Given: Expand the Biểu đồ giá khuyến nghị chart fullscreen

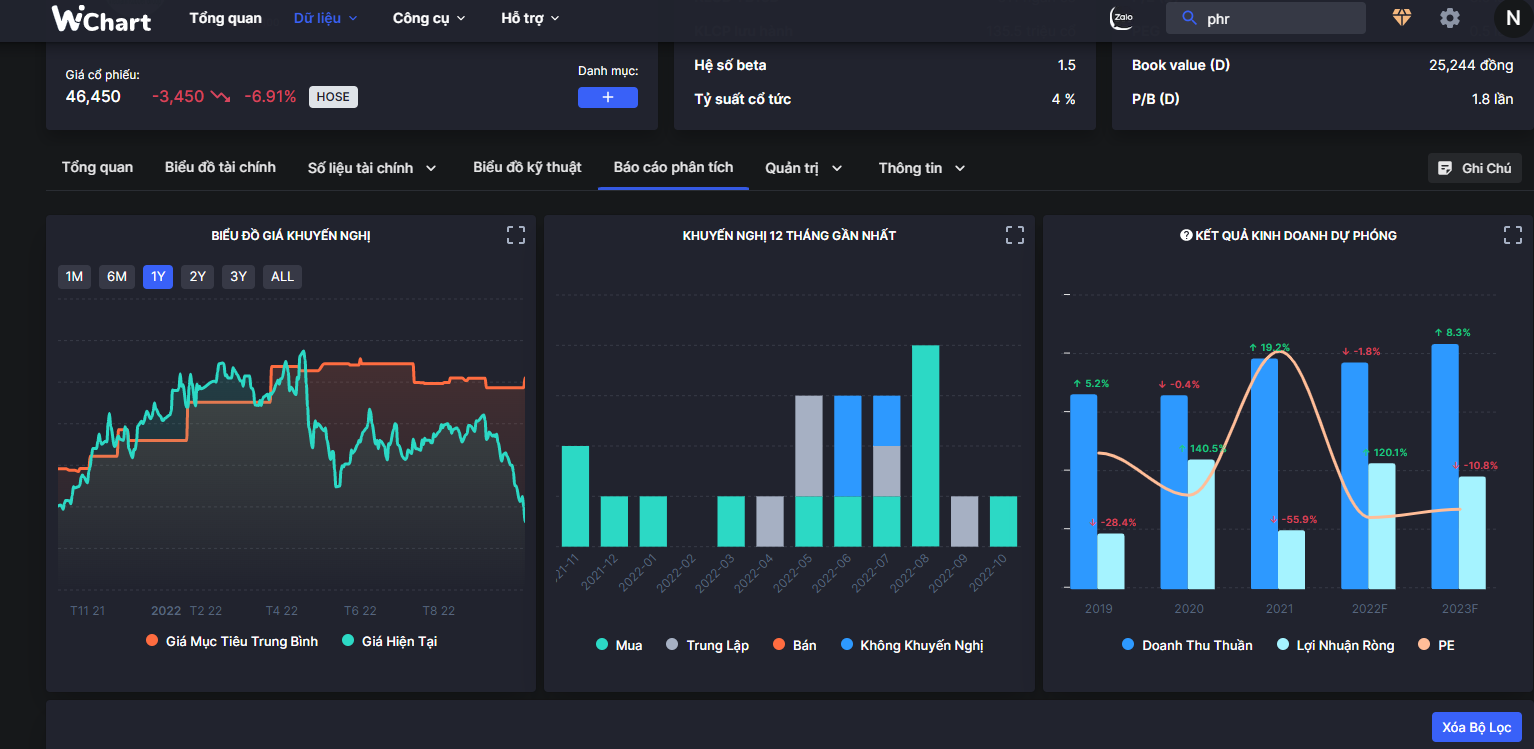Looking at the screenshot, I should [516, 235].
